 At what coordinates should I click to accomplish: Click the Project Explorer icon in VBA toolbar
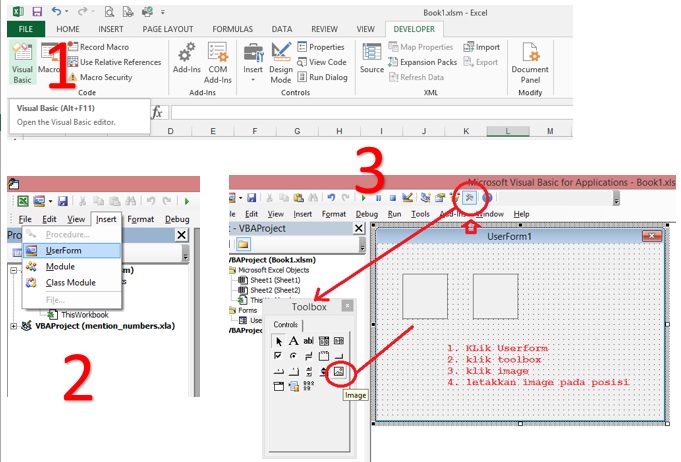[425, 198]
